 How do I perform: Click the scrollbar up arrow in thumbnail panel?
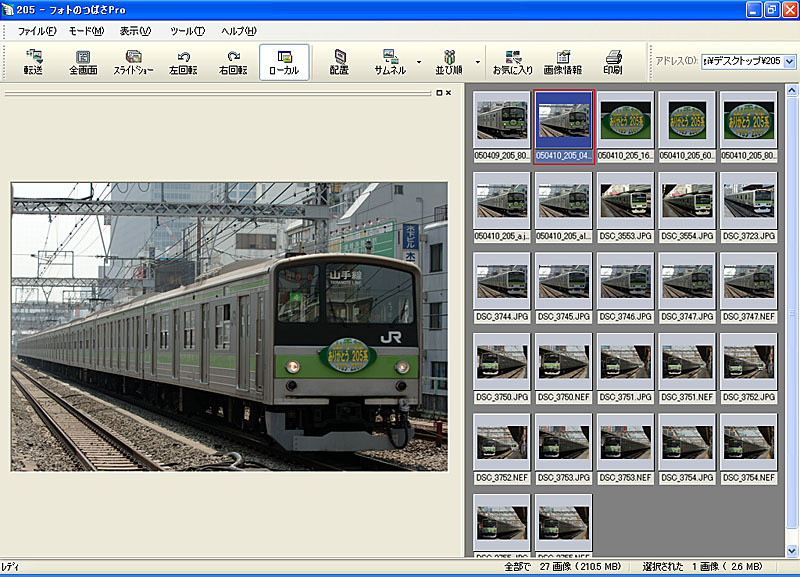pos(792,91)
